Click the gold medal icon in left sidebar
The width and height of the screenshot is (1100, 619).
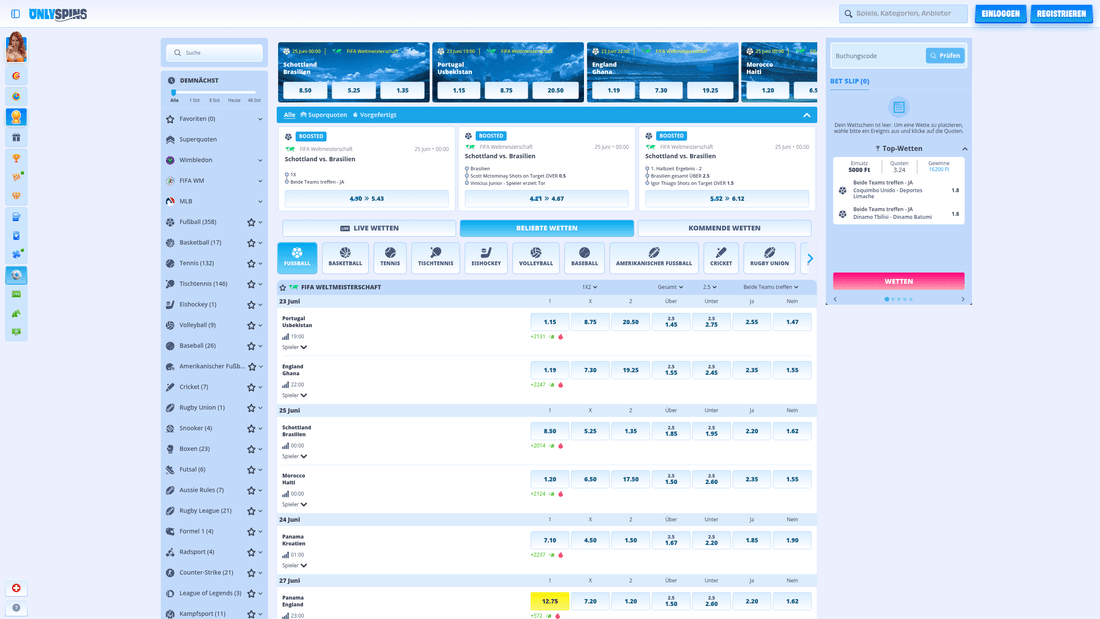click(16, 117)
